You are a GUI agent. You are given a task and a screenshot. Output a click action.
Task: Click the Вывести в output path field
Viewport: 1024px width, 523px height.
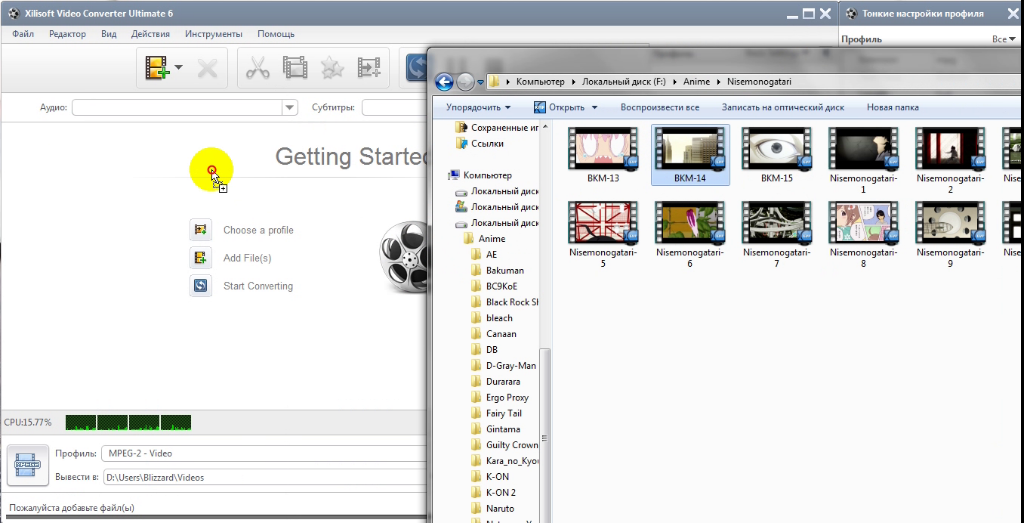(x=264, y=477)
